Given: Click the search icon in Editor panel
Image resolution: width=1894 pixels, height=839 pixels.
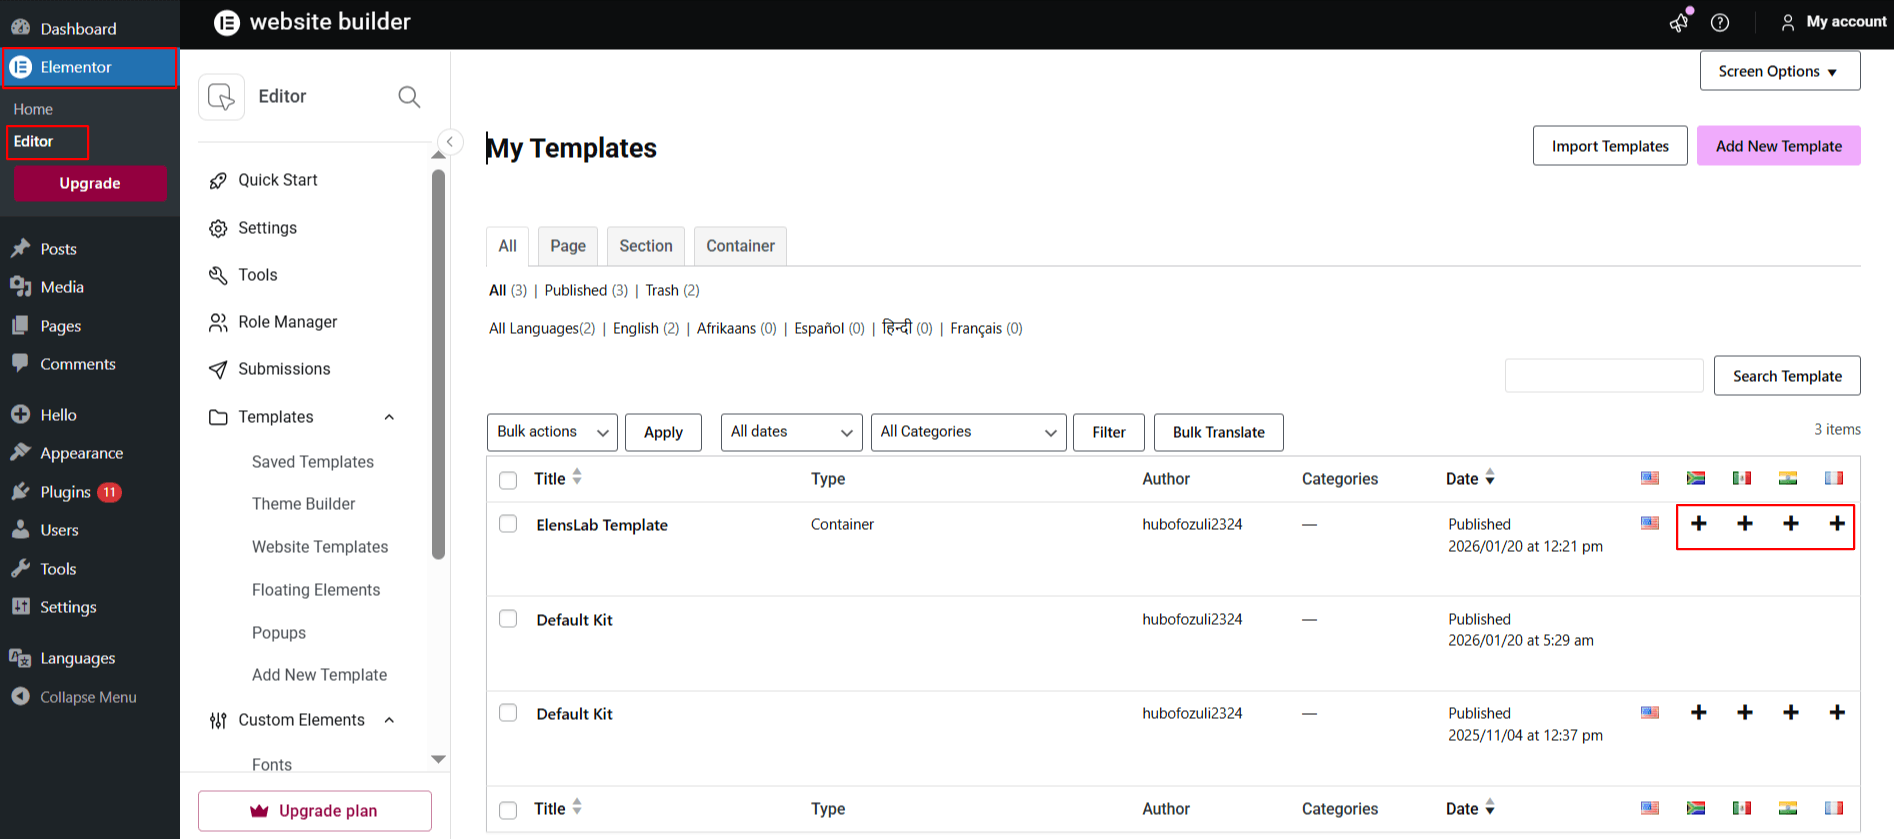Looking at the screenshot, I should (409, 97).
